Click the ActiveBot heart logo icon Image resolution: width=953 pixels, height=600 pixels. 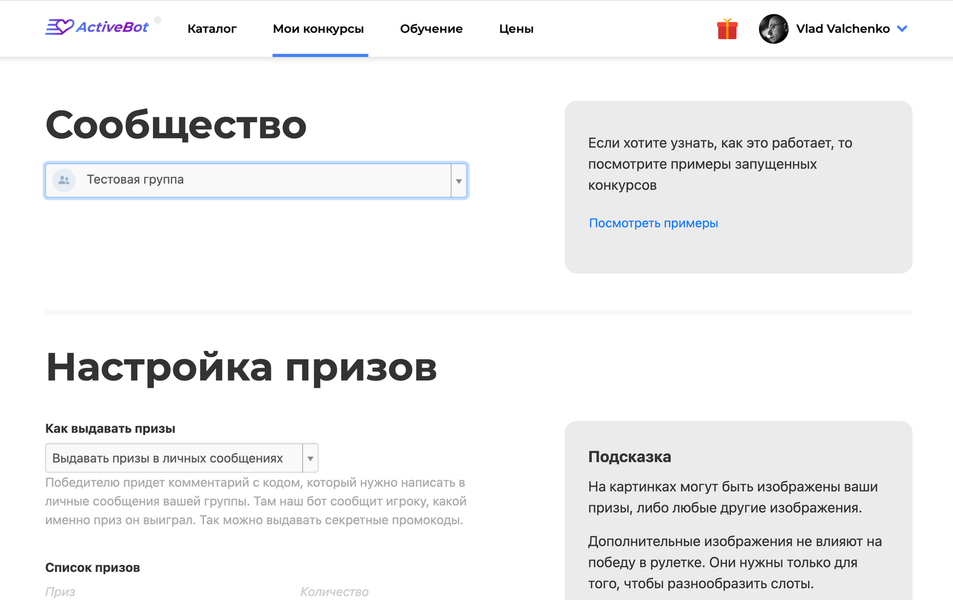[59, 28]
